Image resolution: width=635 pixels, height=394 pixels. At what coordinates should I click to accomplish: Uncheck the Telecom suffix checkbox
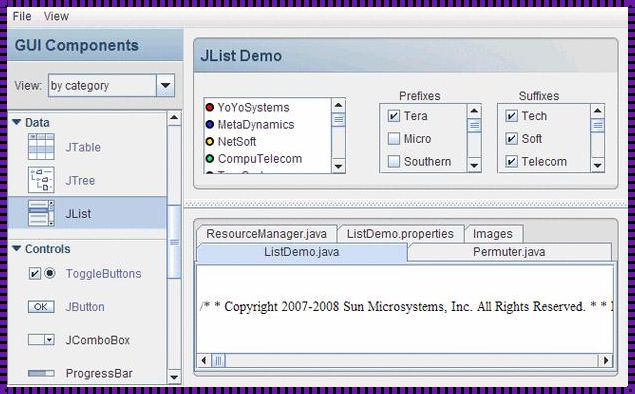pos(511,162)
